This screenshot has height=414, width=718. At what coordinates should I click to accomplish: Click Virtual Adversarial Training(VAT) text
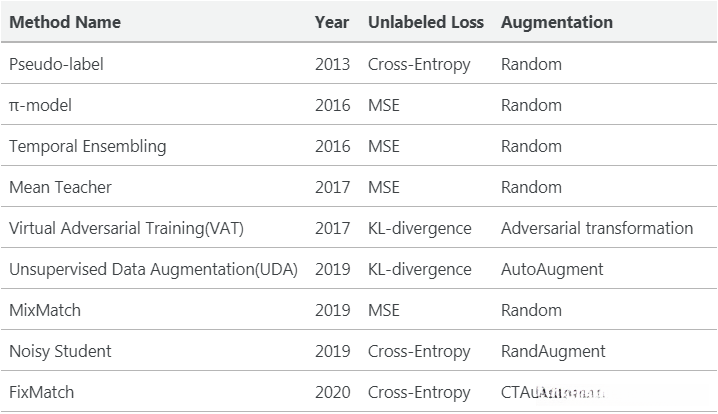(x=126, y=228)
